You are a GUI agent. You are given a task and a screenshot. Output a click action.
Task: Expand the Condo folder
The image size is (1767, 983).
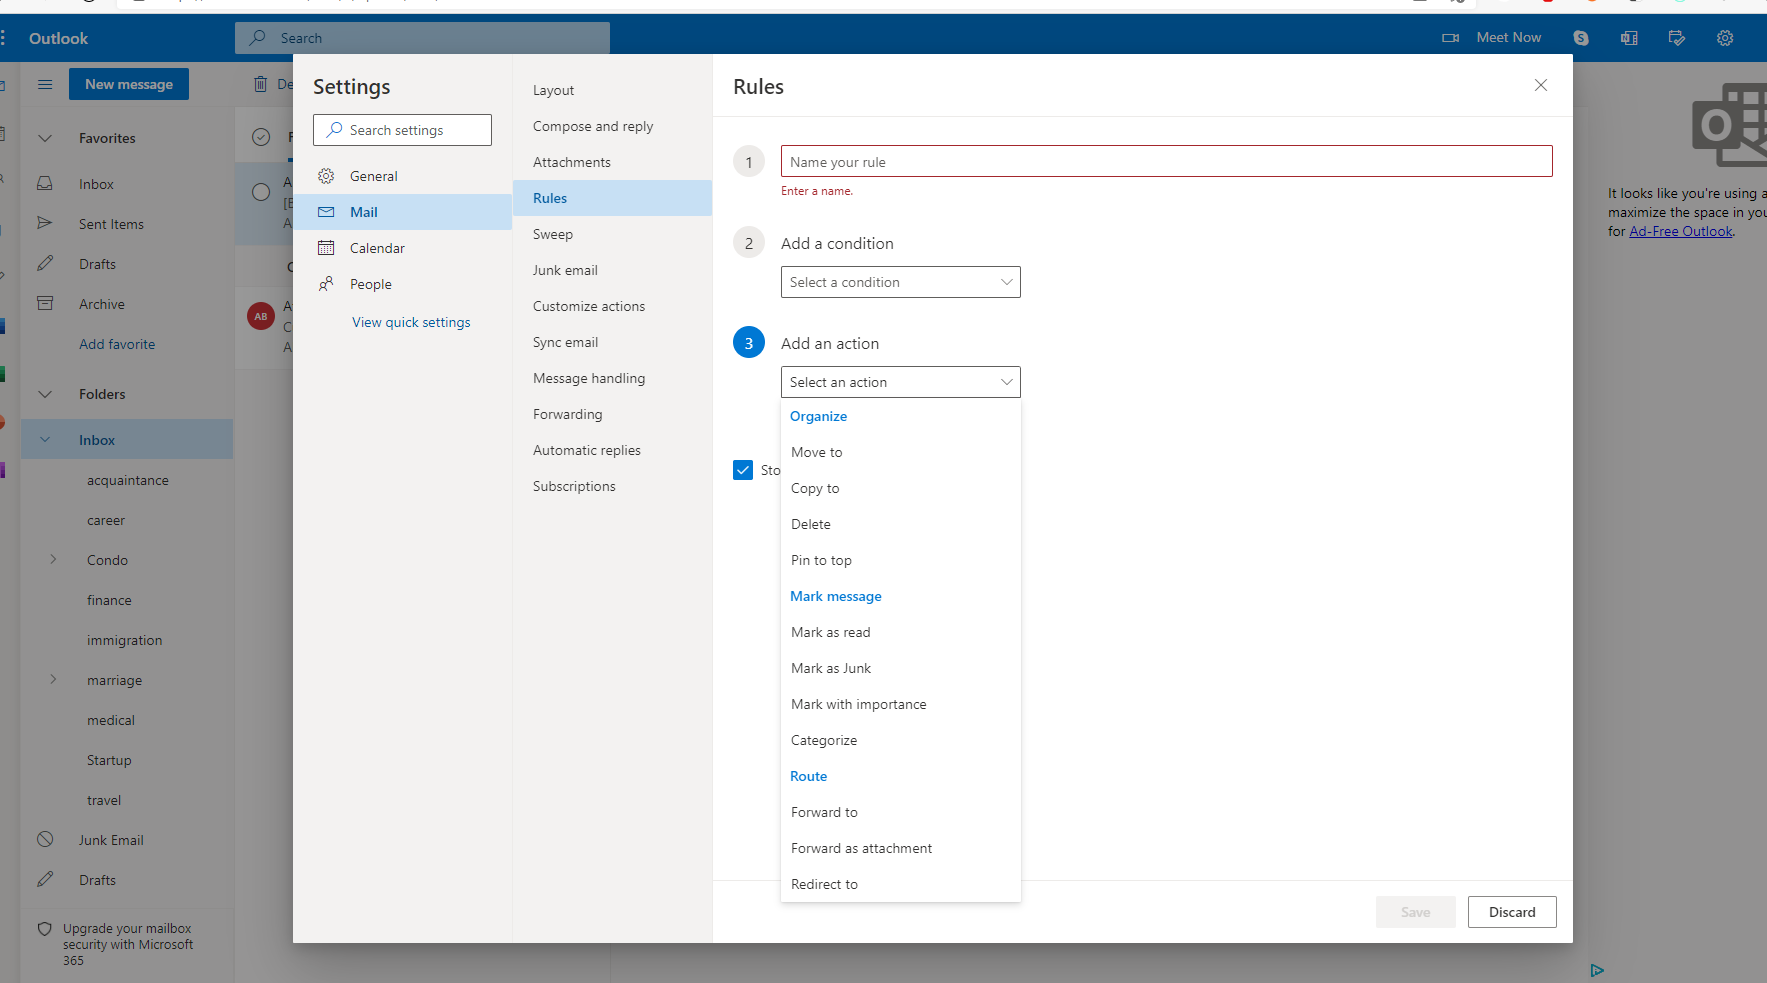[x=53, y=559]
